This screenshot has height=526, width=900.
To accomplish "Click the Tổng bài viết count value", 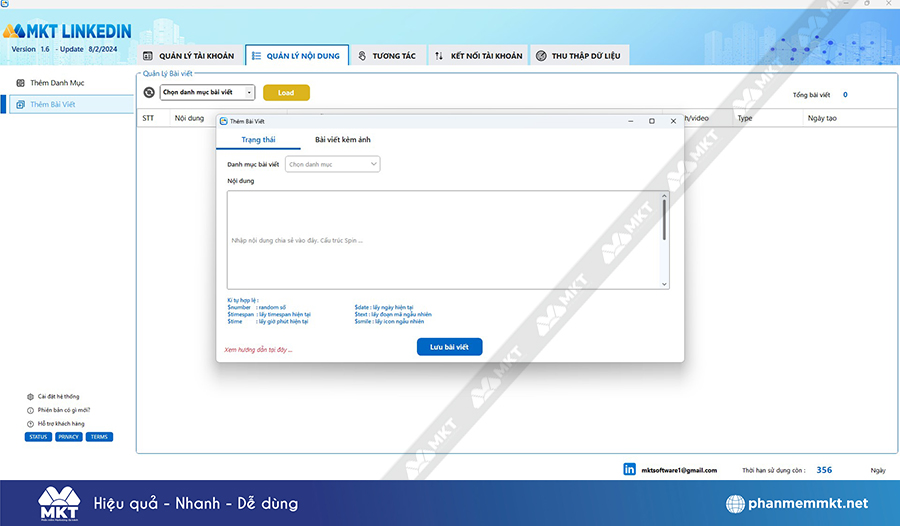I will (x=845, y=95).
